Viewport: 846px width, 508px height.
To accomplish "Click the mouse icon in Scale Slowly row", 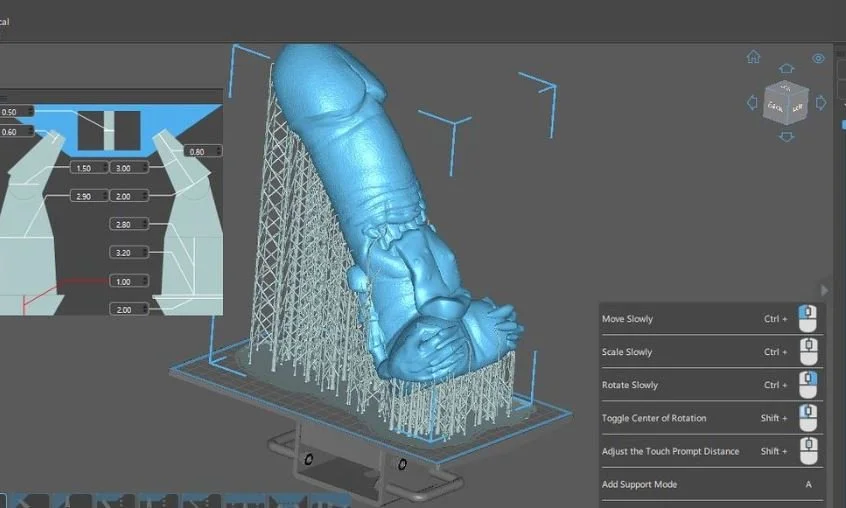I will [808, 352].
